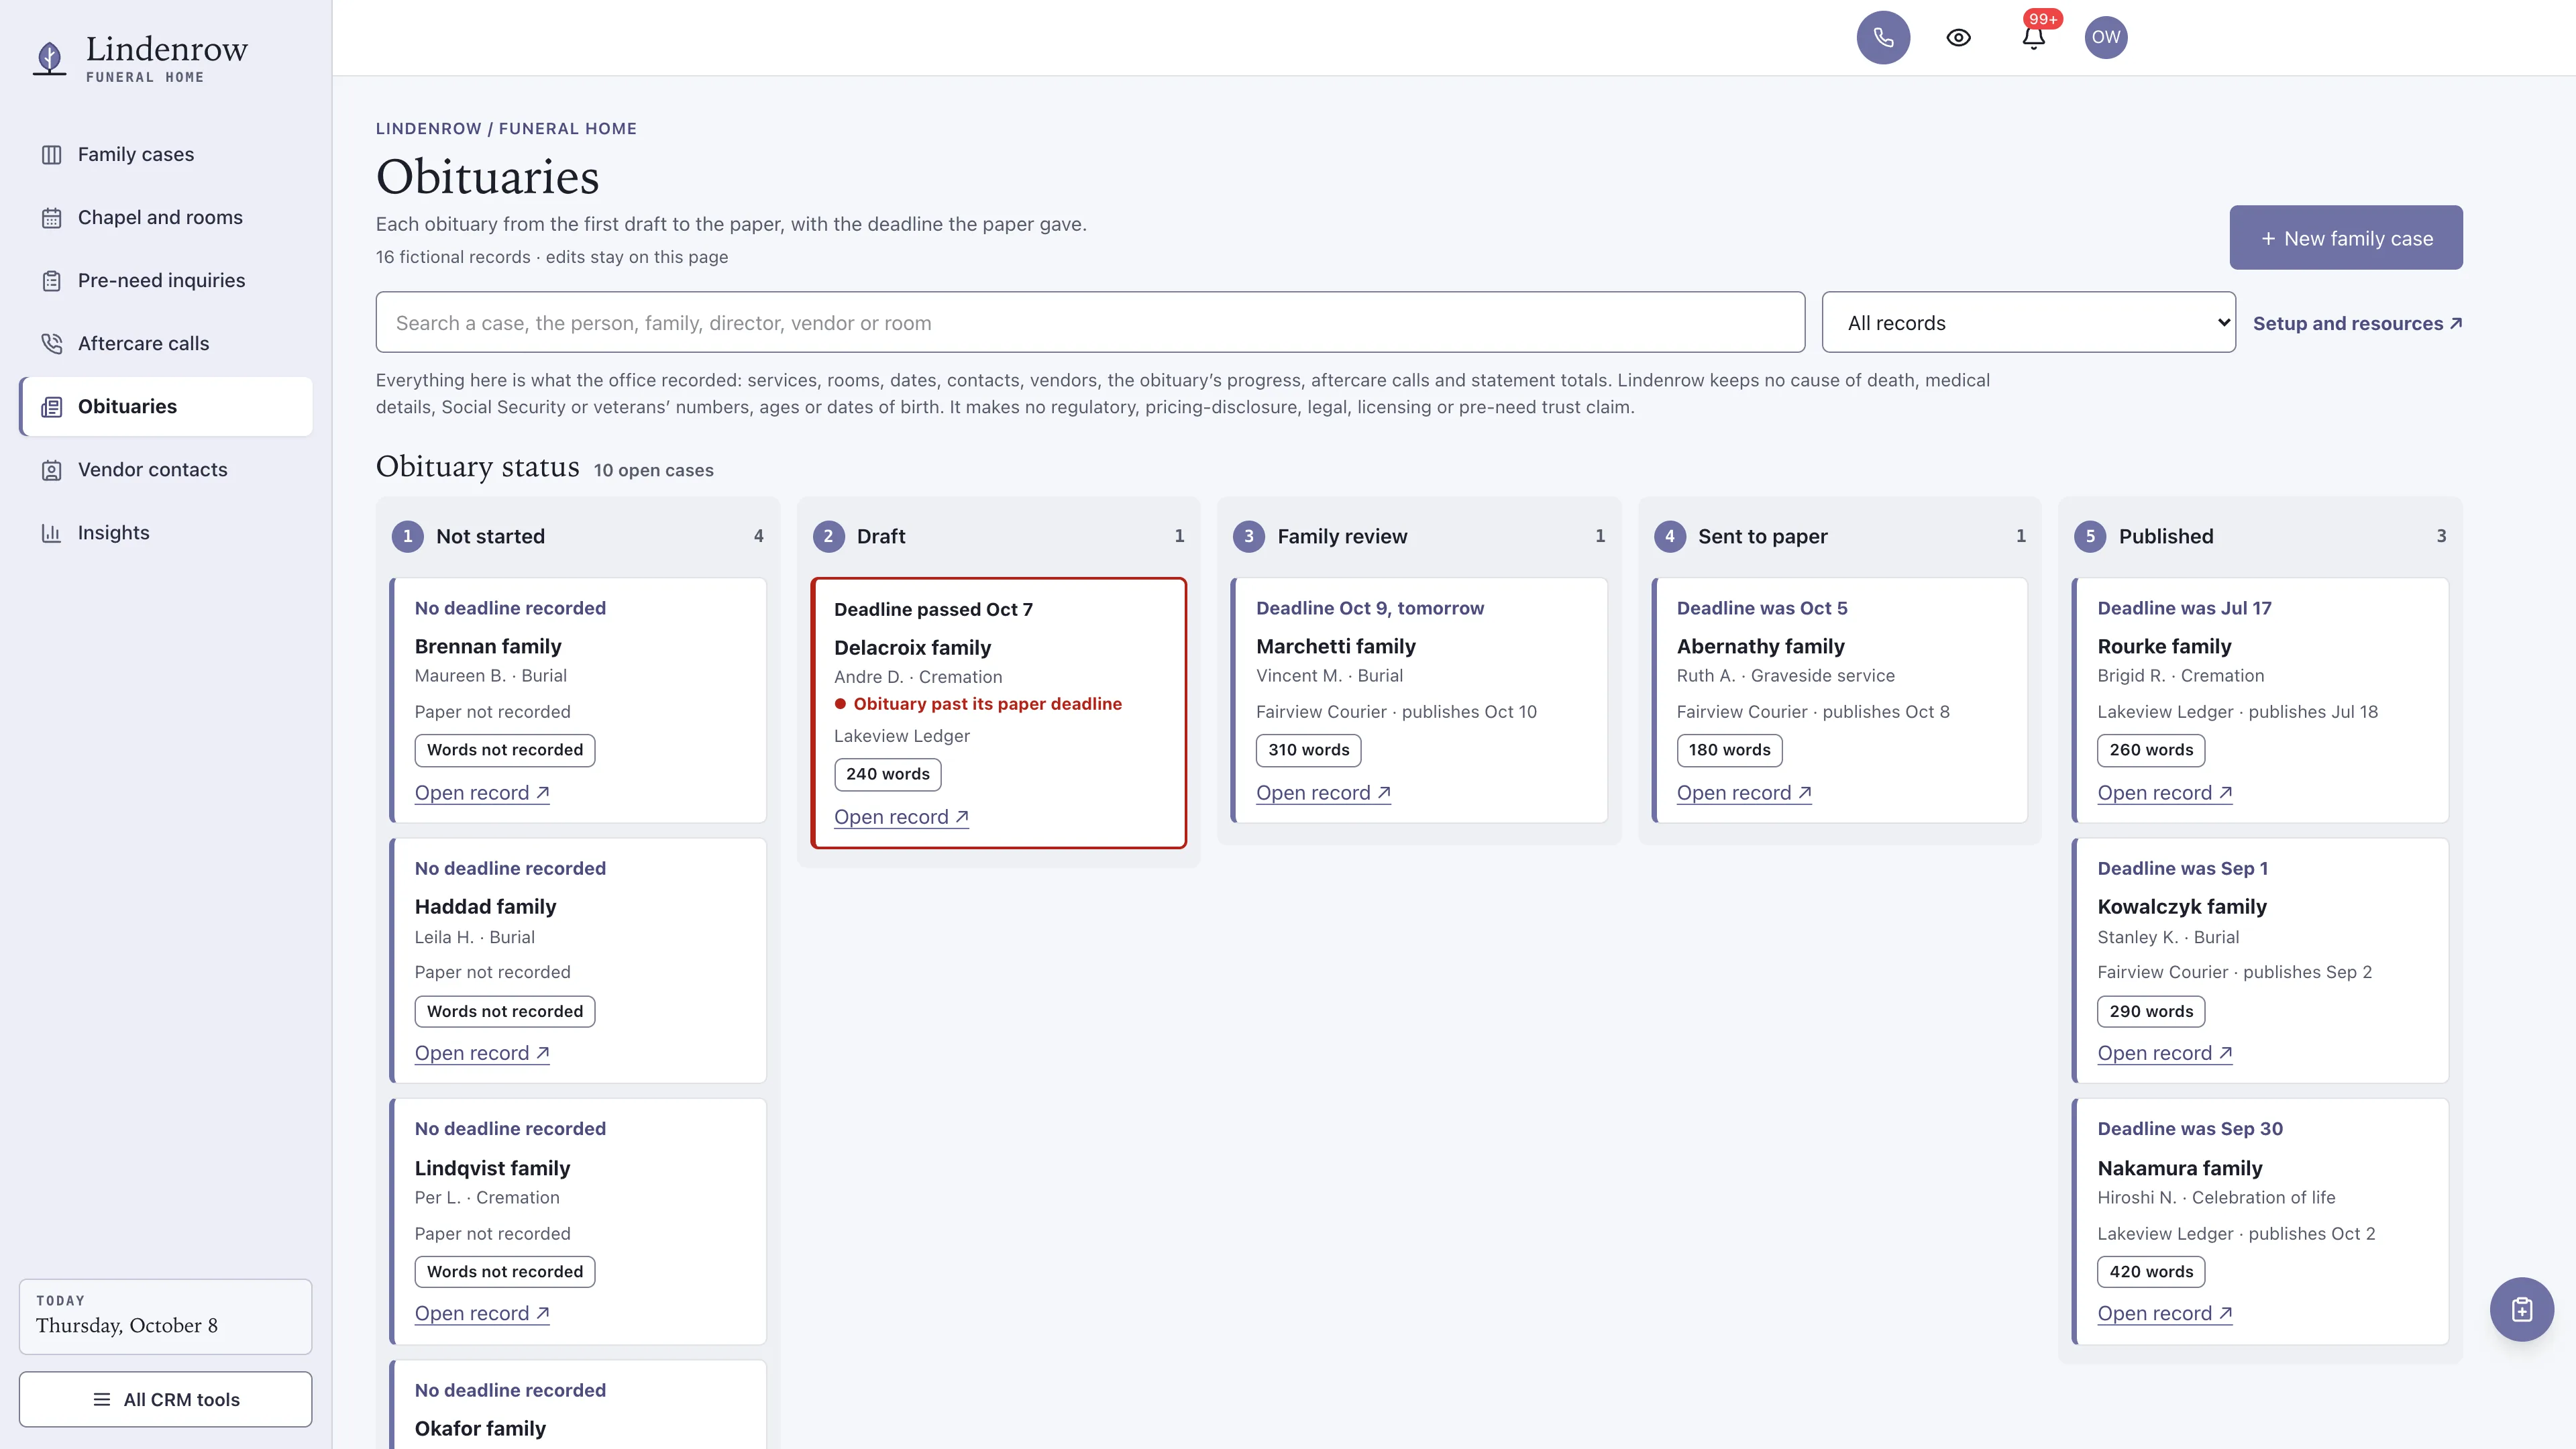Click the Pre-need inquiries clipboard icon
The height and width of the screenshot is (1449, 2576).
(x=52, y=281)
